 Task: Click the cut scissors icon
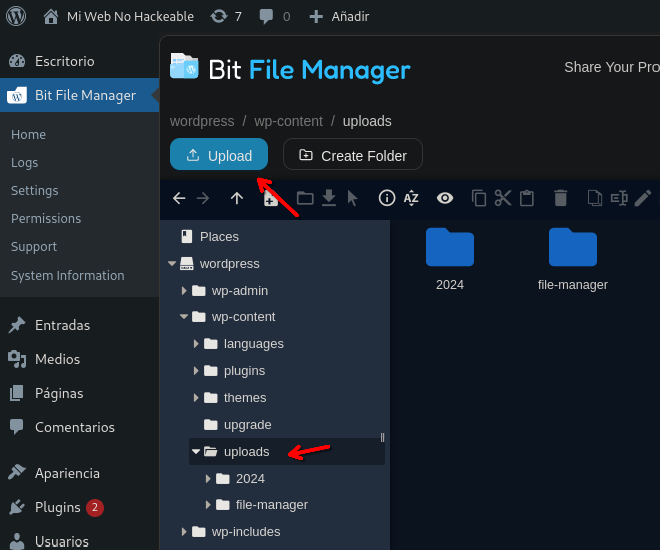click(503, 198)
